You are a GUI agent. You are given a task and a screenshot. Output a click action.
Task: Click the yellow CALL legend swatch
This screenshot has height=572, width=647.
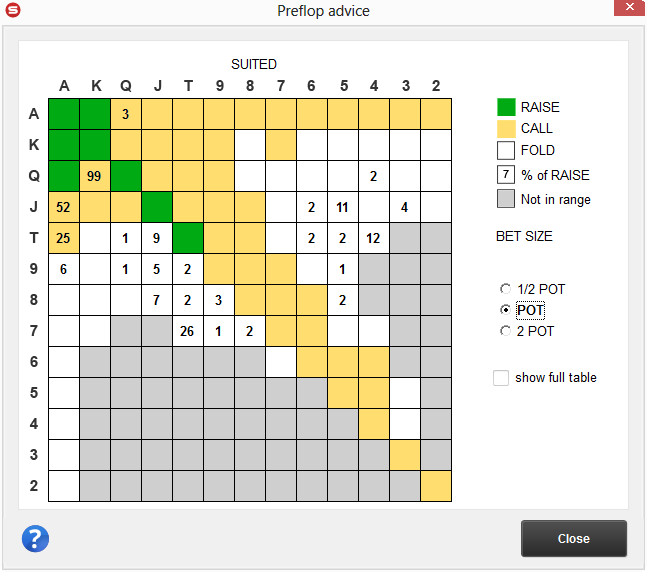(x=506, y=128)
